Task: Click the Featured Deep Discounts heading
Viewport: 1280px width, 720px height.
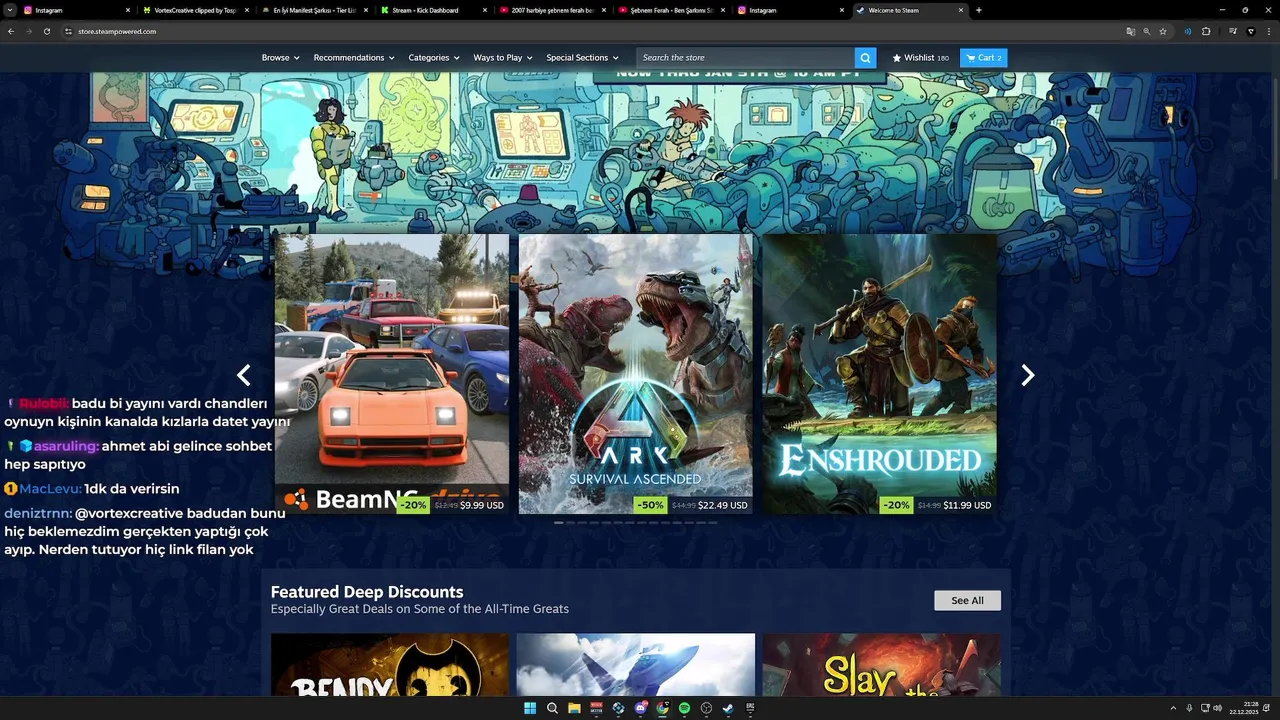Action: 367,592
